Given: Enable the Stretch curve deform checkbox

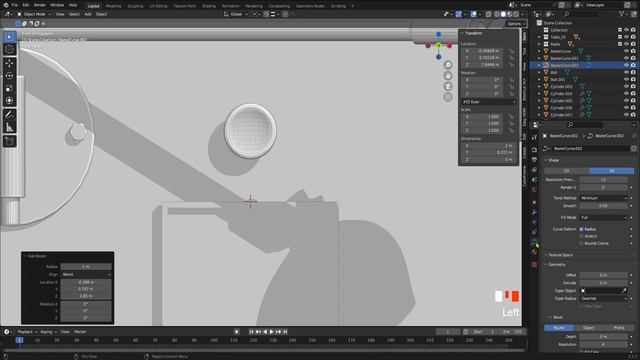Looking at the screenshot, I should coord(582,236).
